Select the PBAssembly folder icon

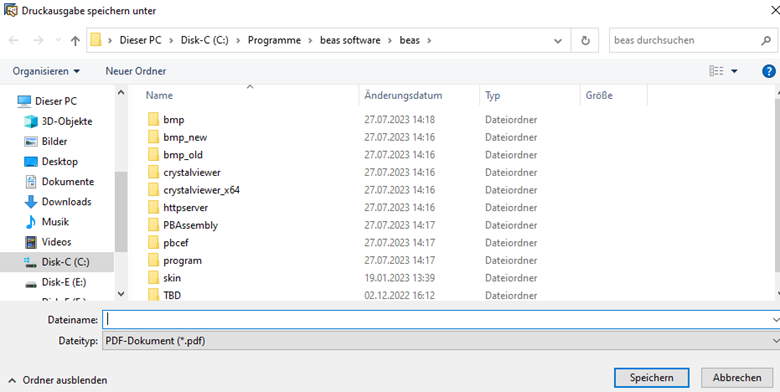pyautogui.click(x=153, y=225)
